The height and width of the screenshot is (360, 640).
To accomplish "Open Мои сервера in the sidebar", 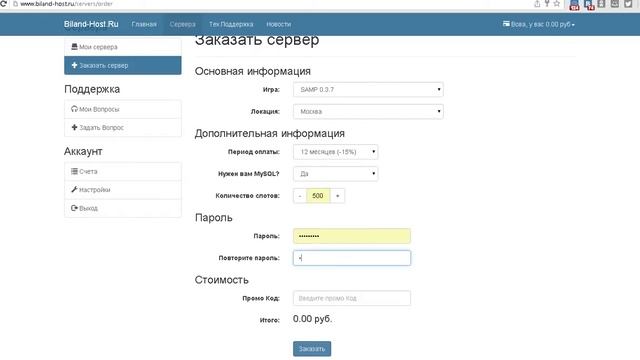I will tap(122, 47).
